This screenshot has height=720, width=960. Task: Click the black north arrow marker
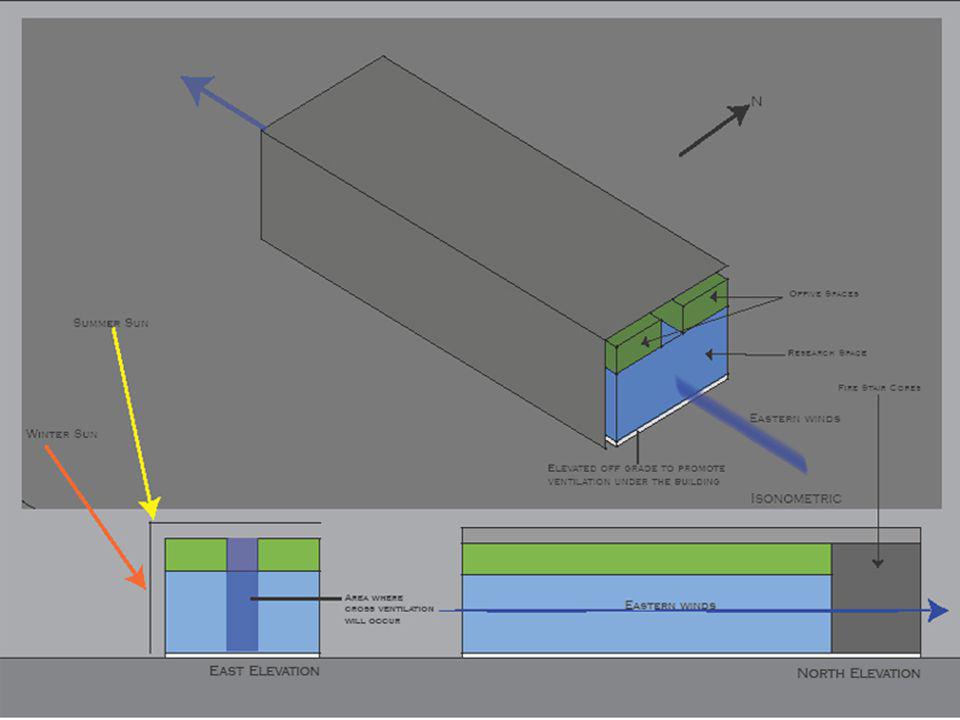coord(714,130)
